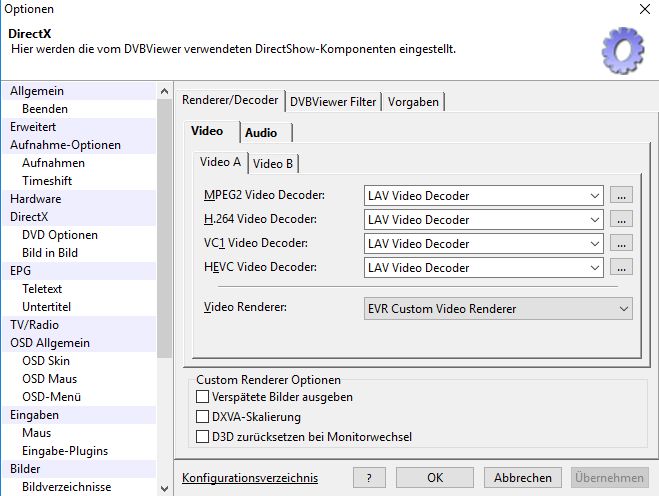The image size is (659, 496).
Task: Open MPEG2 Video Decoder properties button
Action: pyautogui.click(x=621, y=195)
